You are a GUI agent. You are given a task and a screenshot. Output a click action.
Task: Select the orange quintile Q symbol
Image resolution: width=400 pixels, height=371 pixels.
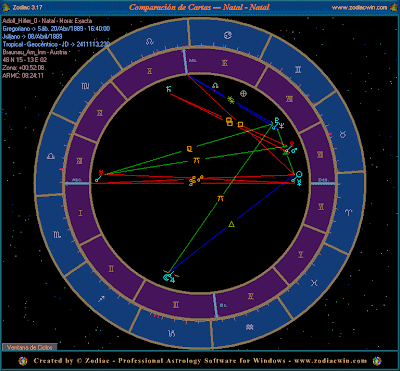point(189,149)
